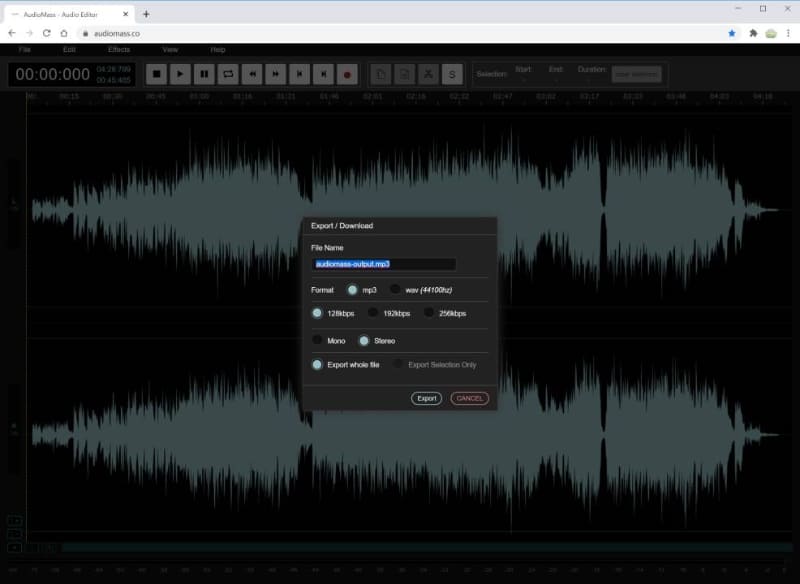This screenshot has width=800, height=584.
Task: Select the Cut (scissors) icon
Action: point(428,74)
